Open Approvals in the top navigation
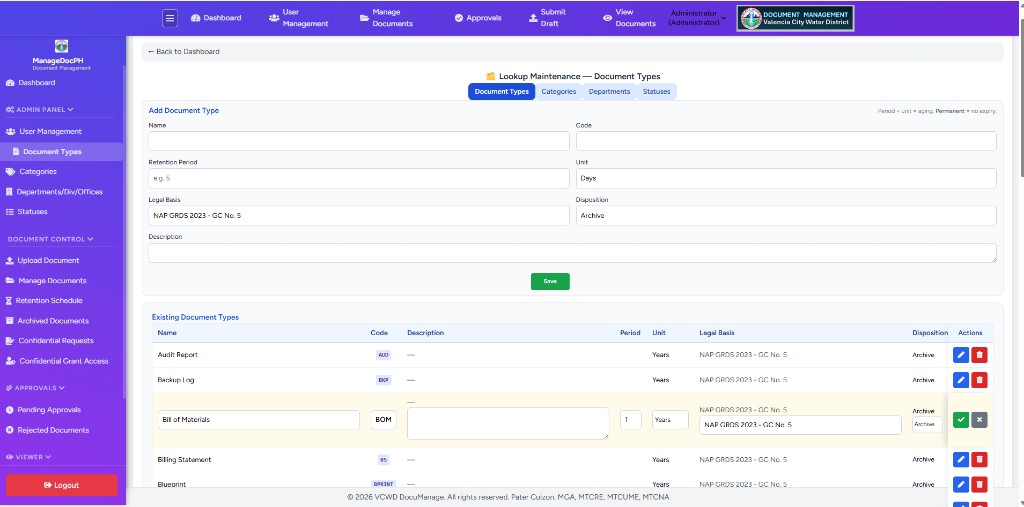Viewport: 1024px width, 507px height. [478, 18]
